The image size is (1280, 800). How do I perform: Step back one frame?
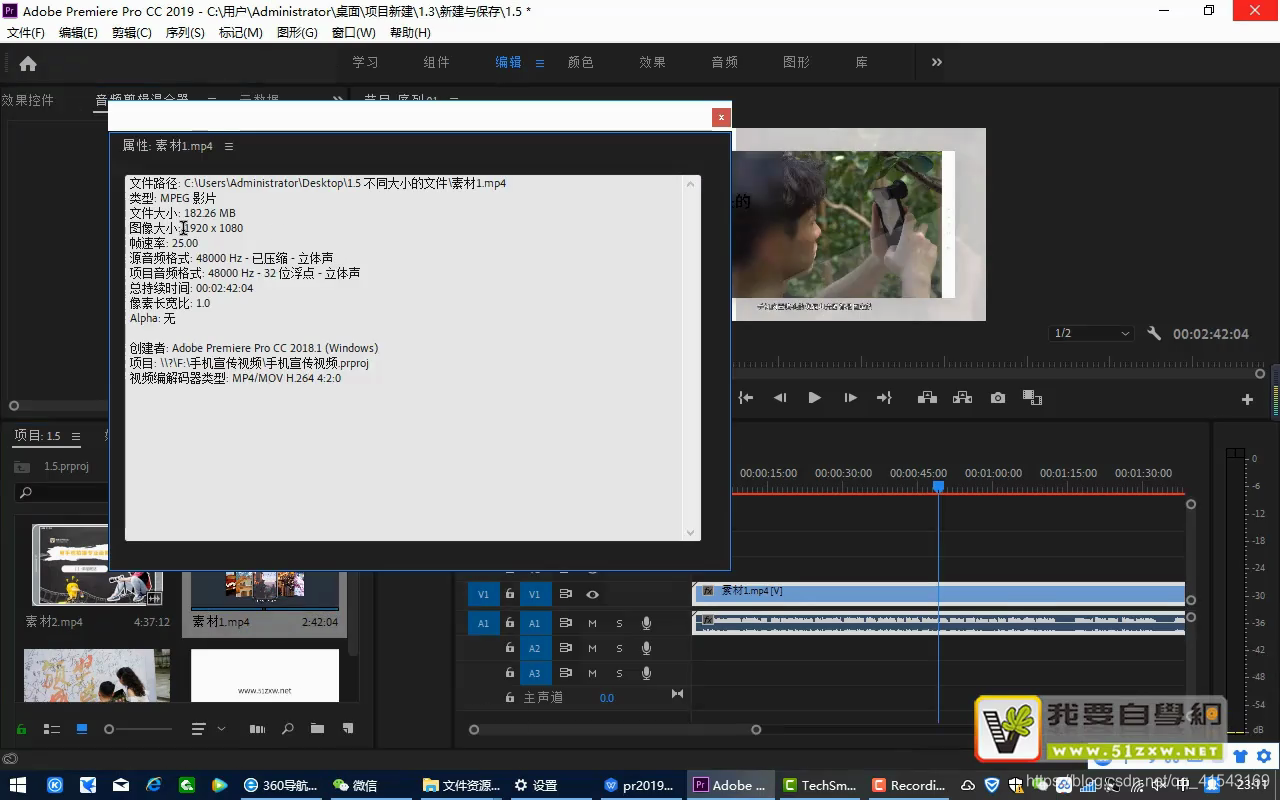780,398
